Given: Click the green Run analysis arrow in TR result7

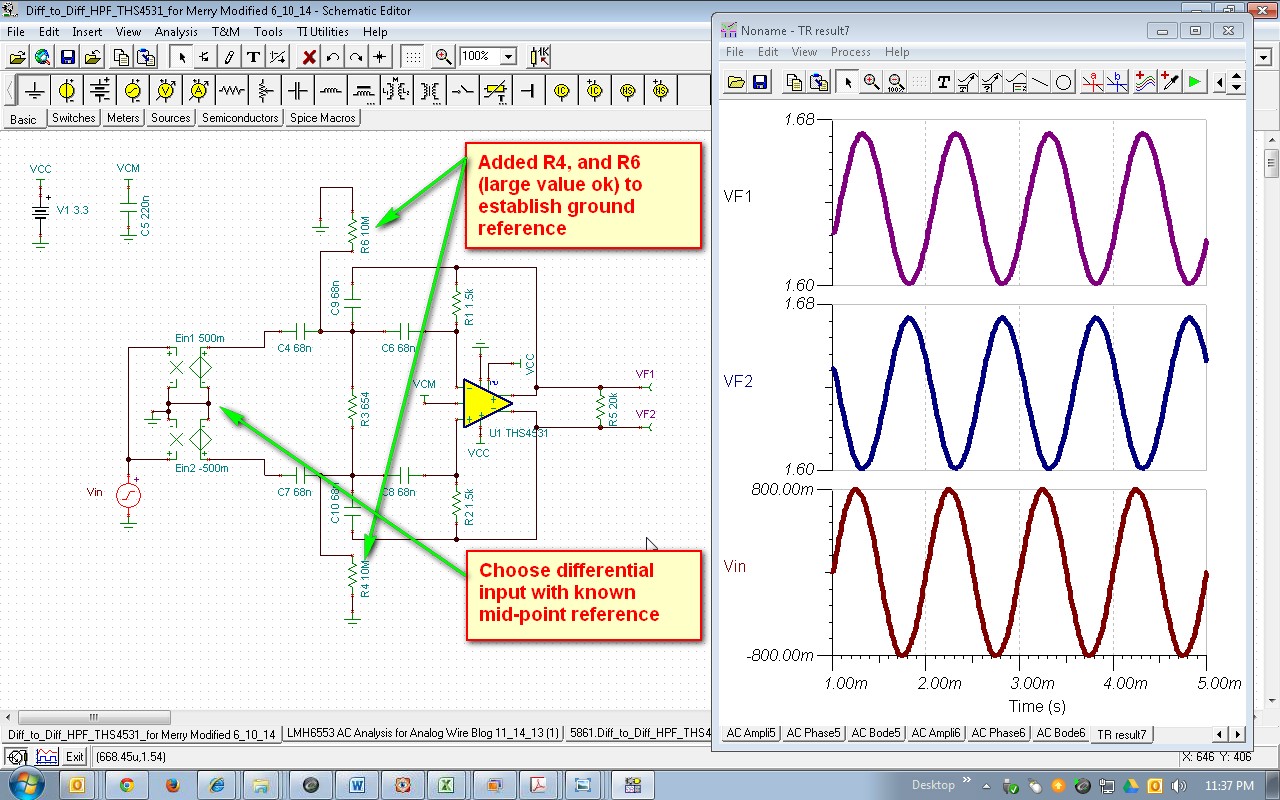Looking at the screenshot, I should tap(1196, 82).
